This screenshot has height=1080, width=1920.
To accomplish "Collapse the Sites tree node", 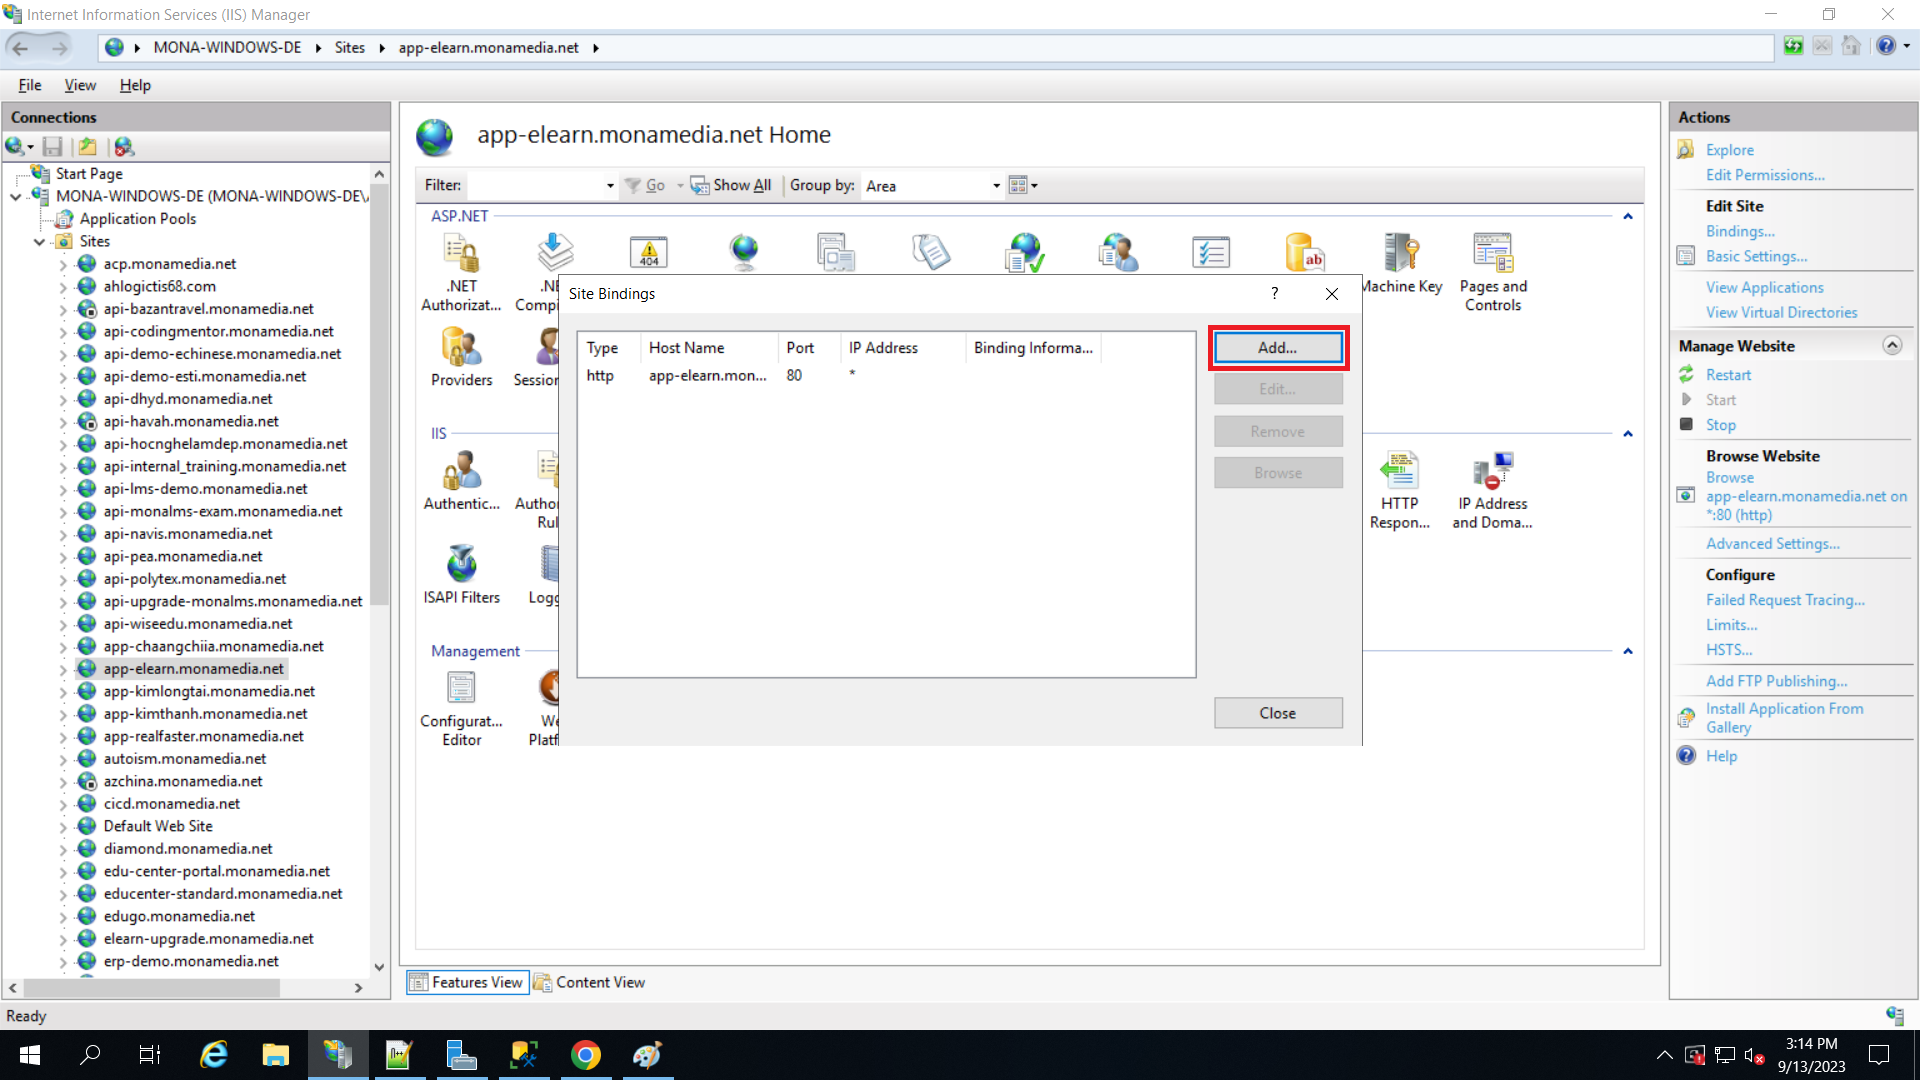I will tap(39, 242).
